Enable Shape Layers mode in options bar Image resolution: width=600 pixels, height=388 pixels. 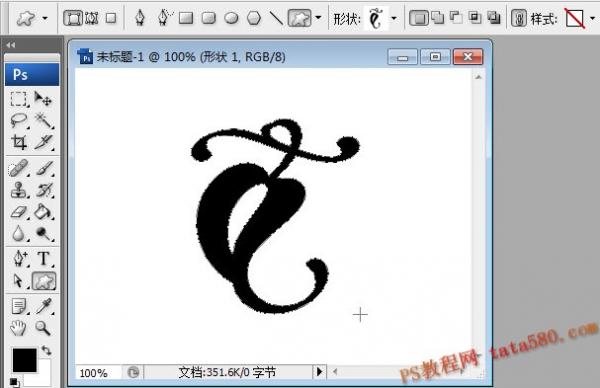[73, 18]
